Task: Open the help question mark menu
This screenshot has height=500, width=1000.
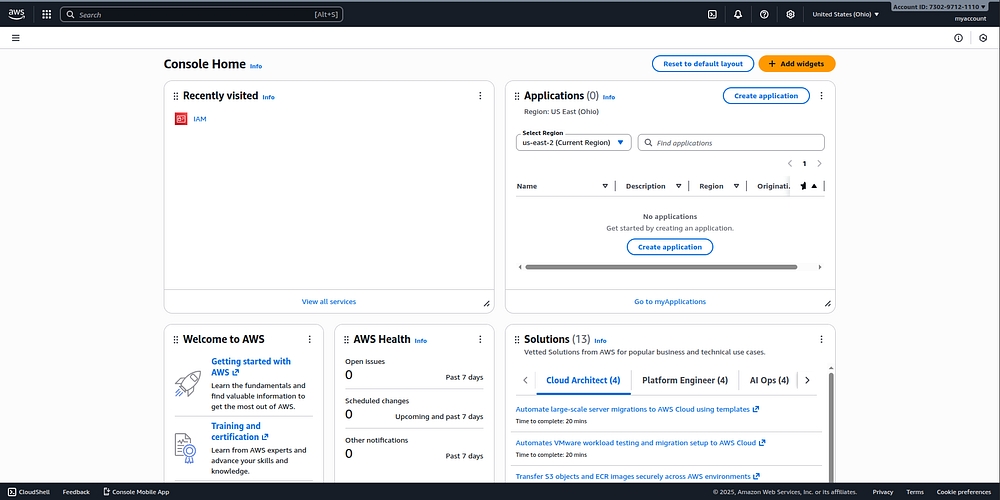Action: pyautogui.click(x=764, y=15)
